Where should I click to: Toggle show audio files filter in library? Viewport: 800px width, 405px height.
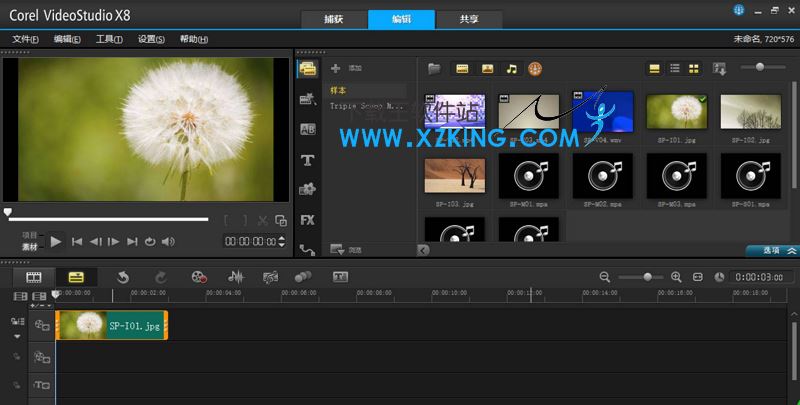point(512,69)
